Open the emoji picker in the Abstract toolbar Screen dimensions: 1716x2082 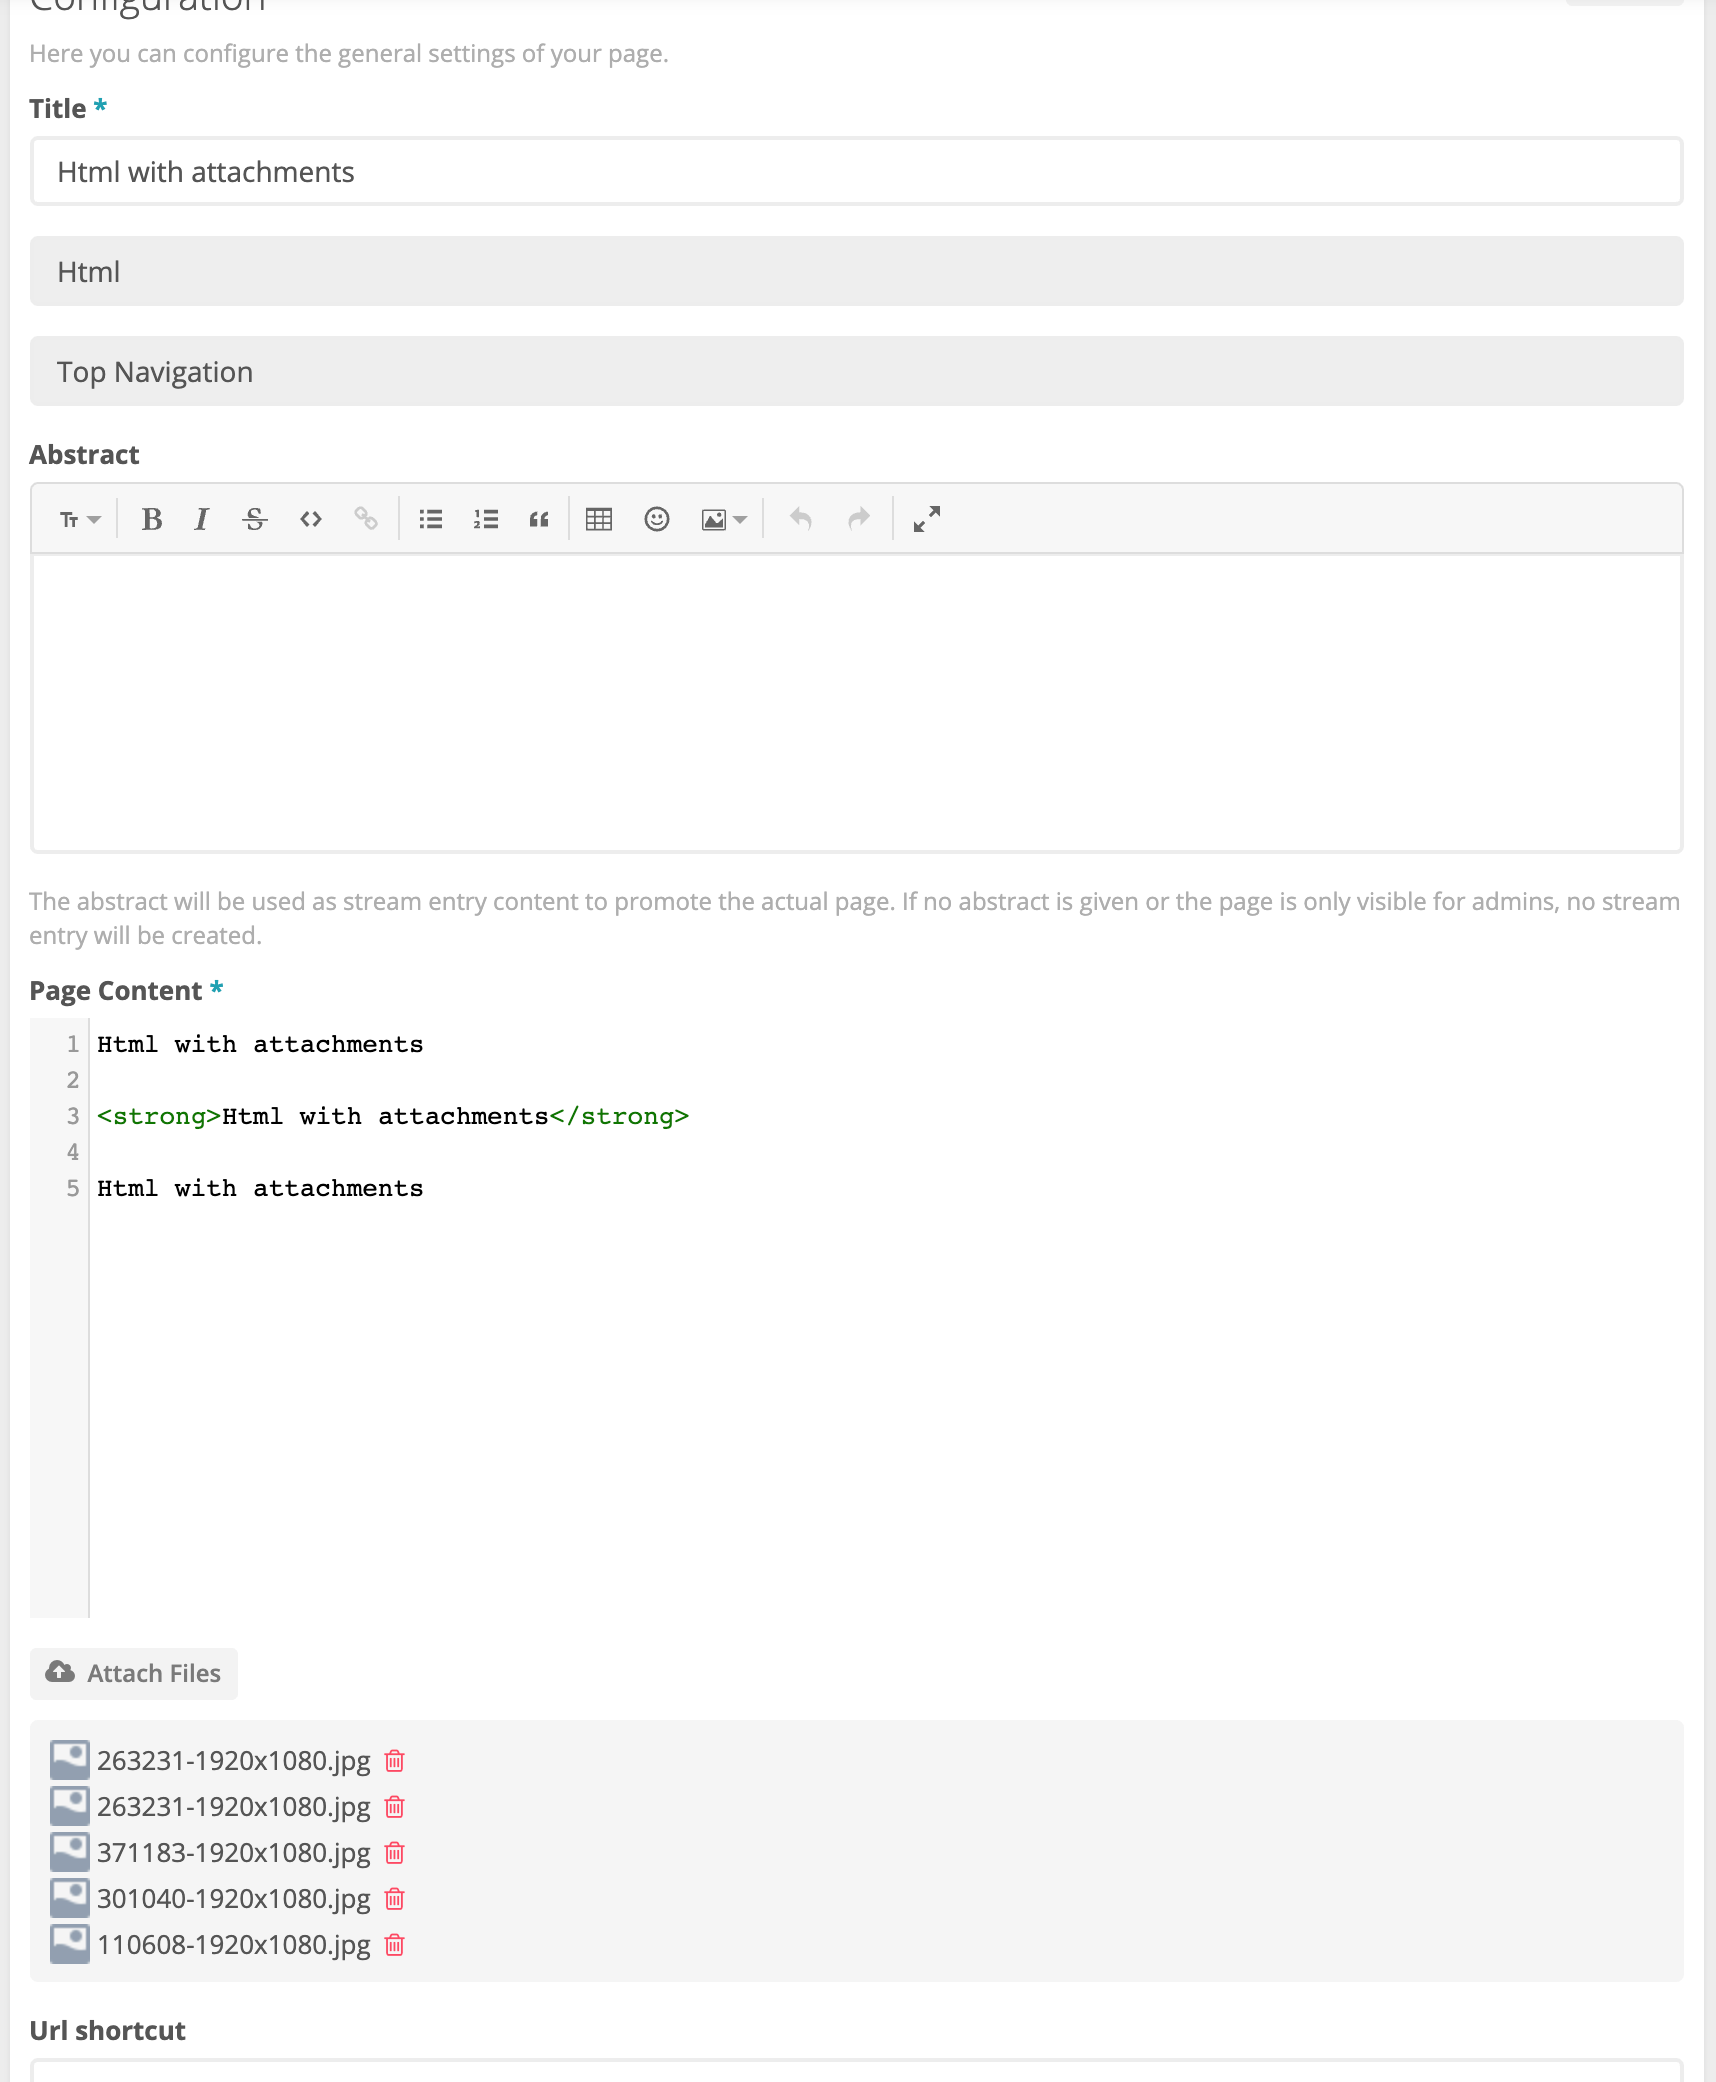[x=656, y=518]
